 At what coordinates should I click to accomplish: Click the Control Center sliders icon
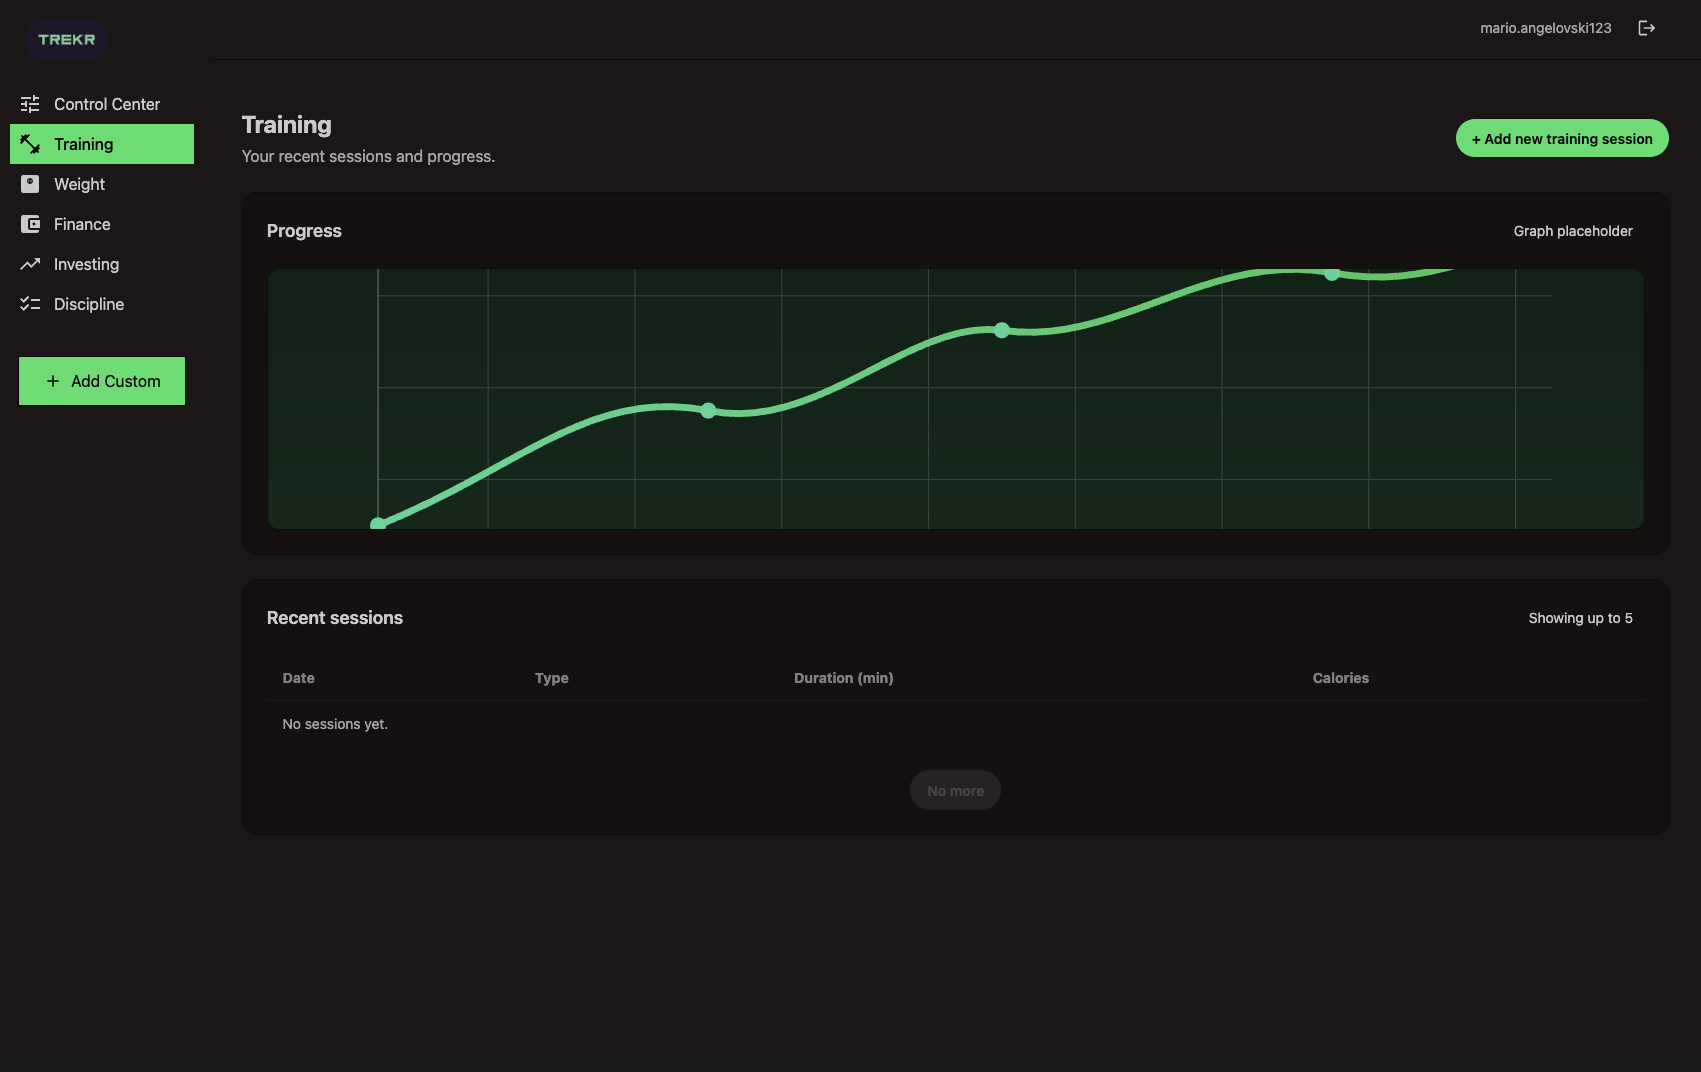[30, 104]
